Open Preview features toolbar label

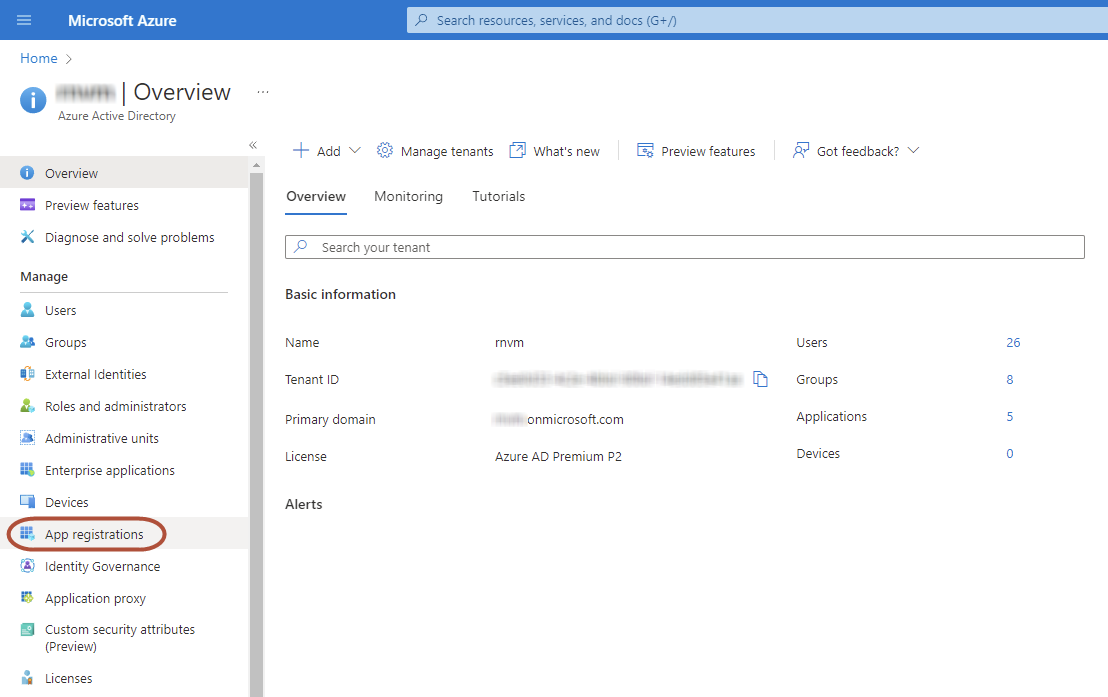708,151
